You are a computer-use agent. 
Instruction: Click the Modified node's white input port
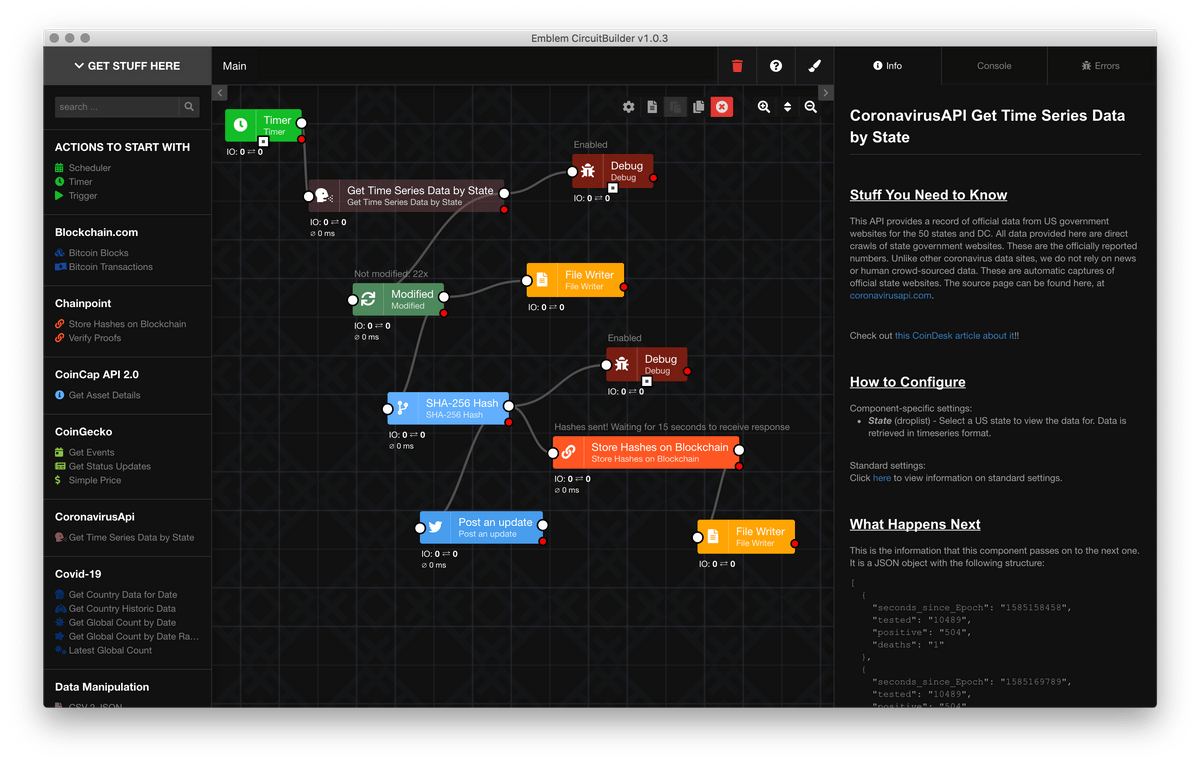pyautogui.click(x=354, y=299)
